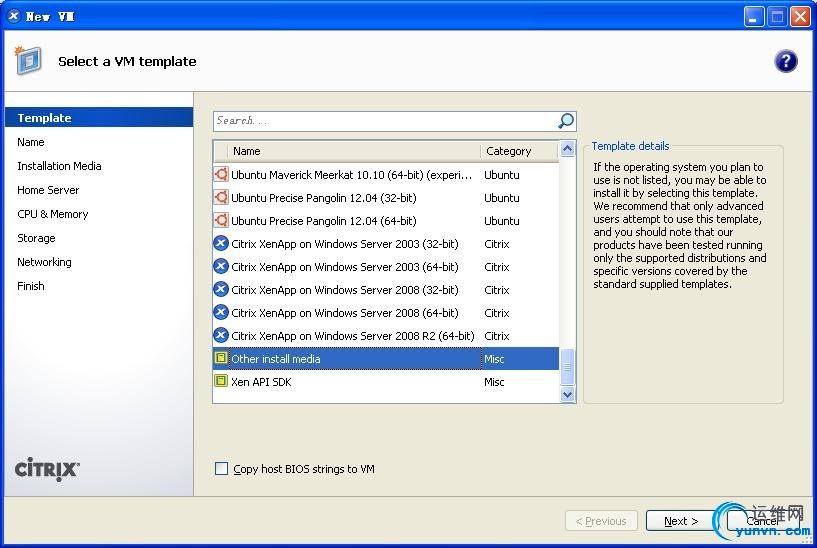Click the help question mark icon
Viewport: 817px width, 548px height.
[785, 61]
